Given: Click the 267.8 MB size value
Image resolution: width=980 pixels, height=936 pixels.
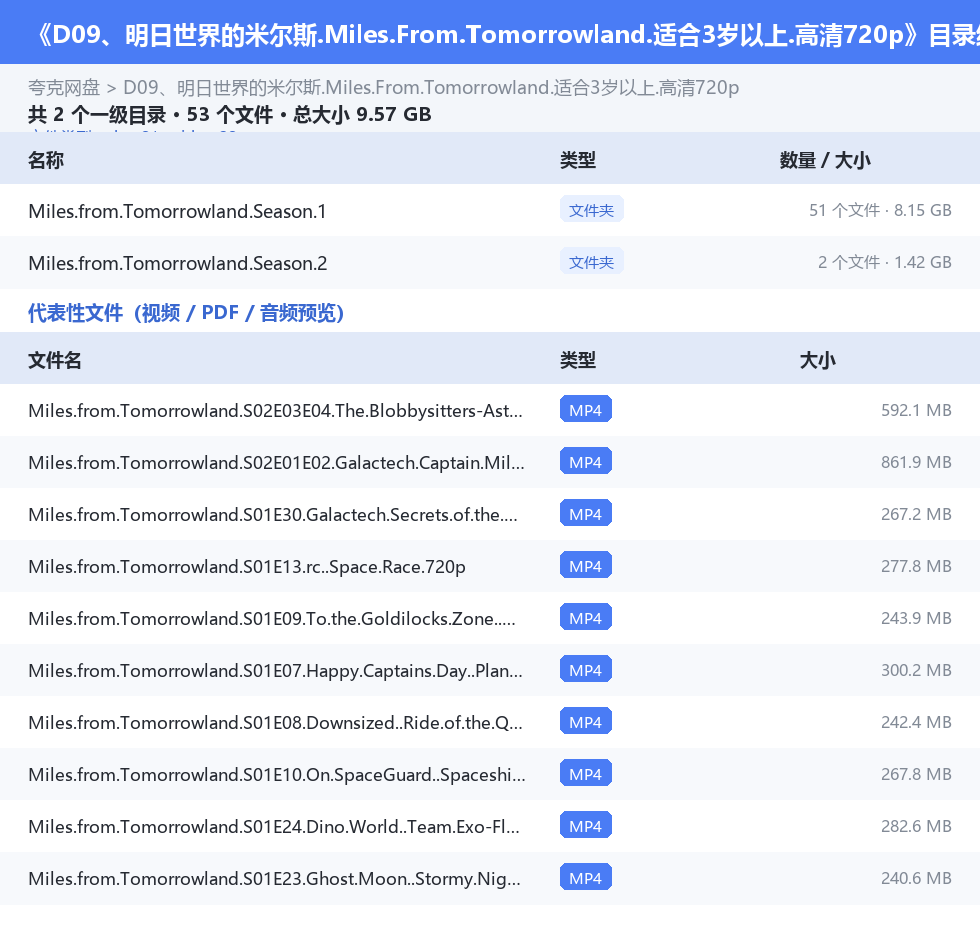Looking at the screenshot, I should 916,773.
